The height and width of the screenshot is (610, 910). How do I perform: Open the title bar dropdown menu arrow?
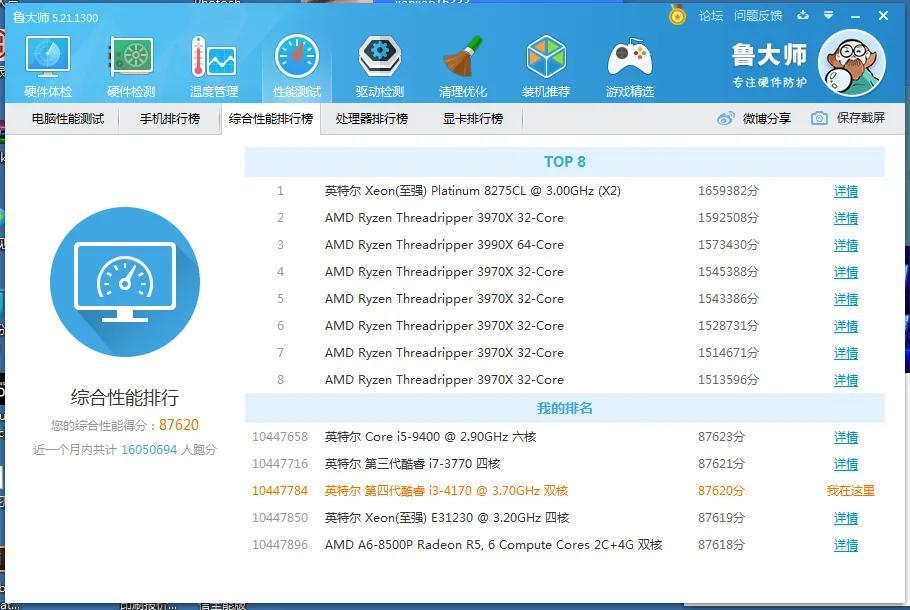829,15
